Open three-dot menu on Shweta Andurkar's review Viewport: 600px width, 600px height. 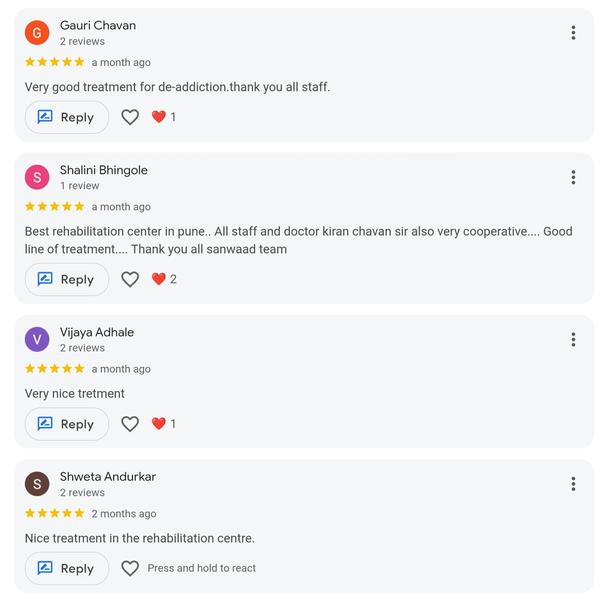click(x=573, y=484)
